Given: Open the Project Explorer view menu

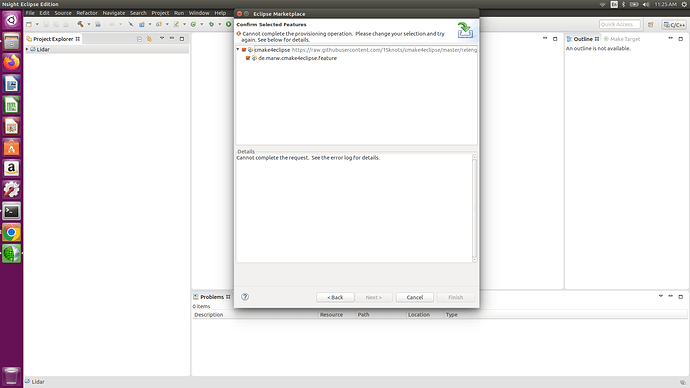Looking at the screenshot, I should tap(161, 39).
